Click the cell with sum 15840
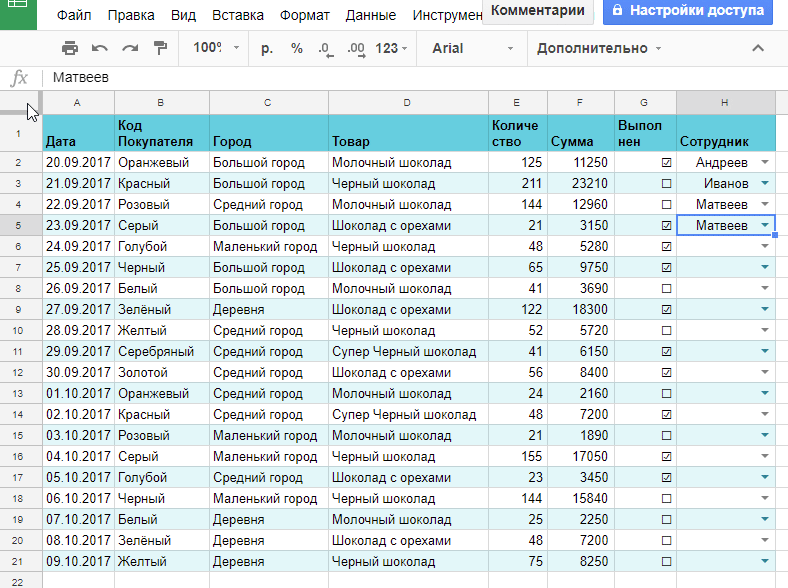This screenshot has height=588, width=788. (581, 499)
